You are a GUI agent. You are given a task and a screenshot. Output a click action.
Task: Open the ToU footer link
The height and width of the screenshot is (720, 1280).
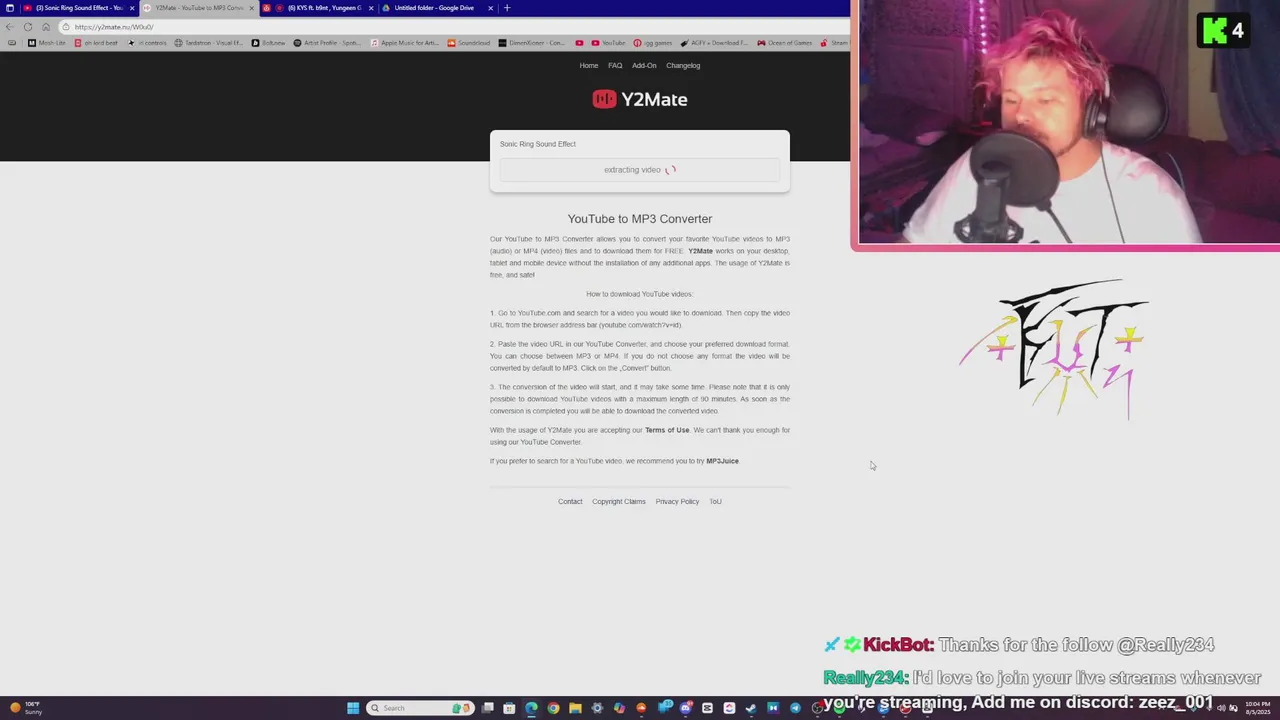(715, 502)
